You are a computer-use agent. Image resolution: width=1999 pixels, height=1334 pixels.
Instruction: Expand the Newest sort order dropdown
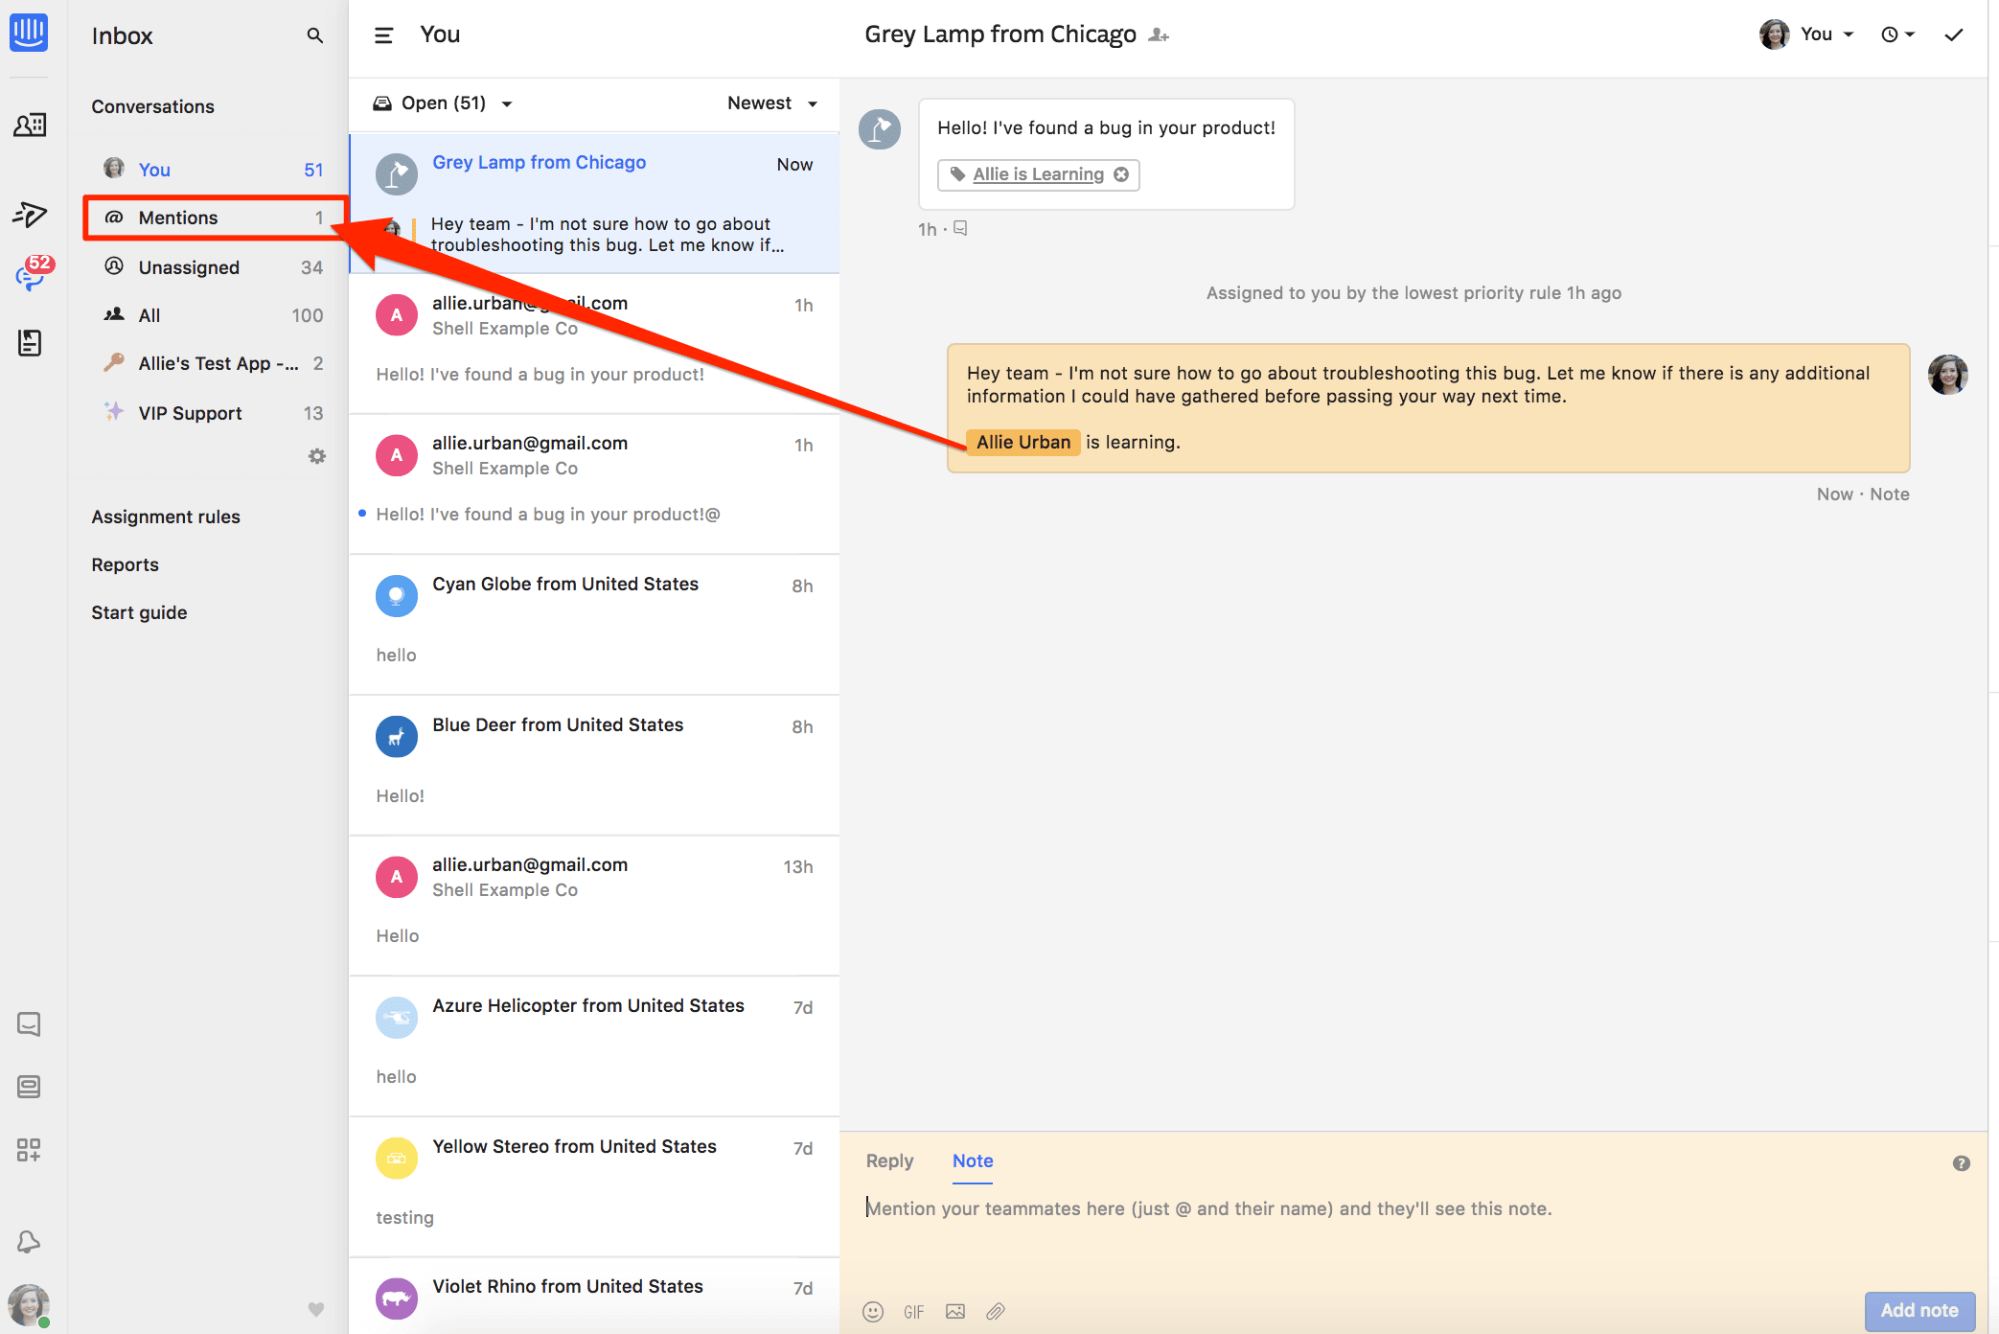click(770, 103)
